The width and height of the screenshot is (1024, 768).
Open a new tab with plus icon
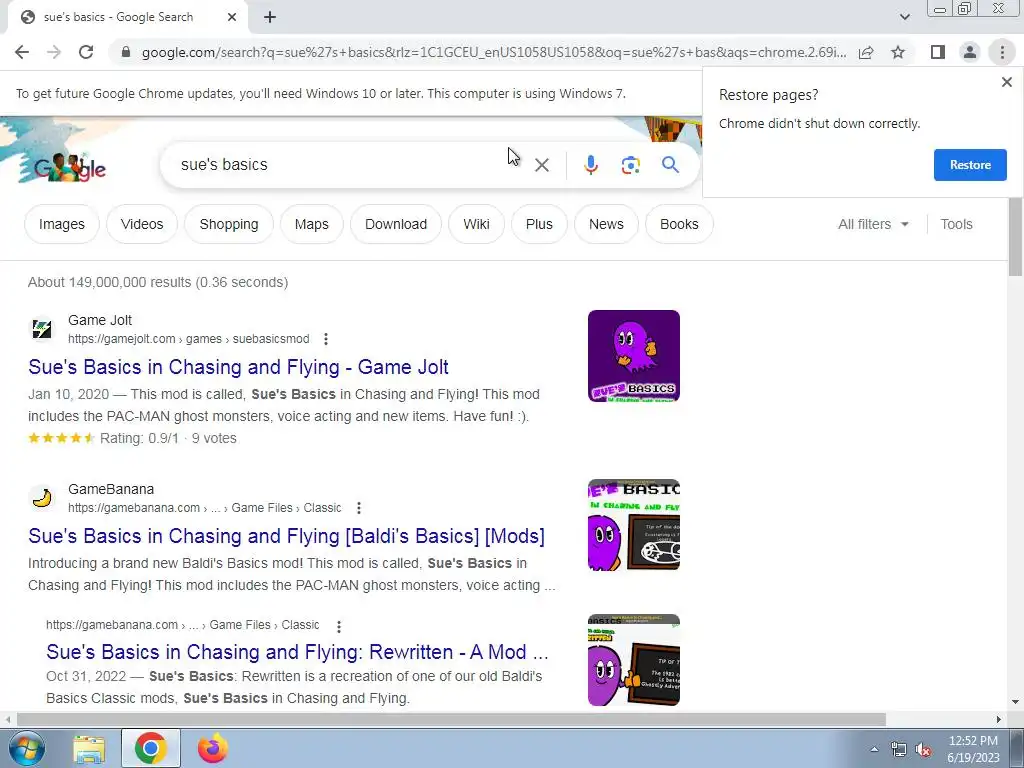270,18
